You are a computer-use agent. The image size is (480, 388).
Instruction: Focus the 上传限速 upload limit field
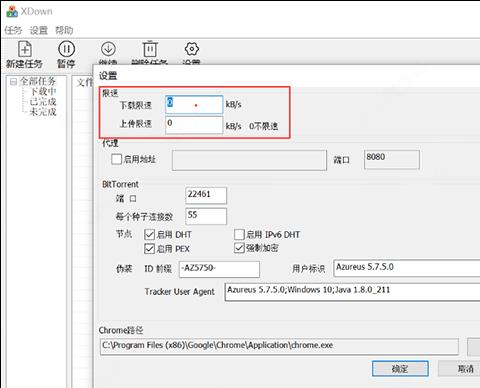[194, 125]
